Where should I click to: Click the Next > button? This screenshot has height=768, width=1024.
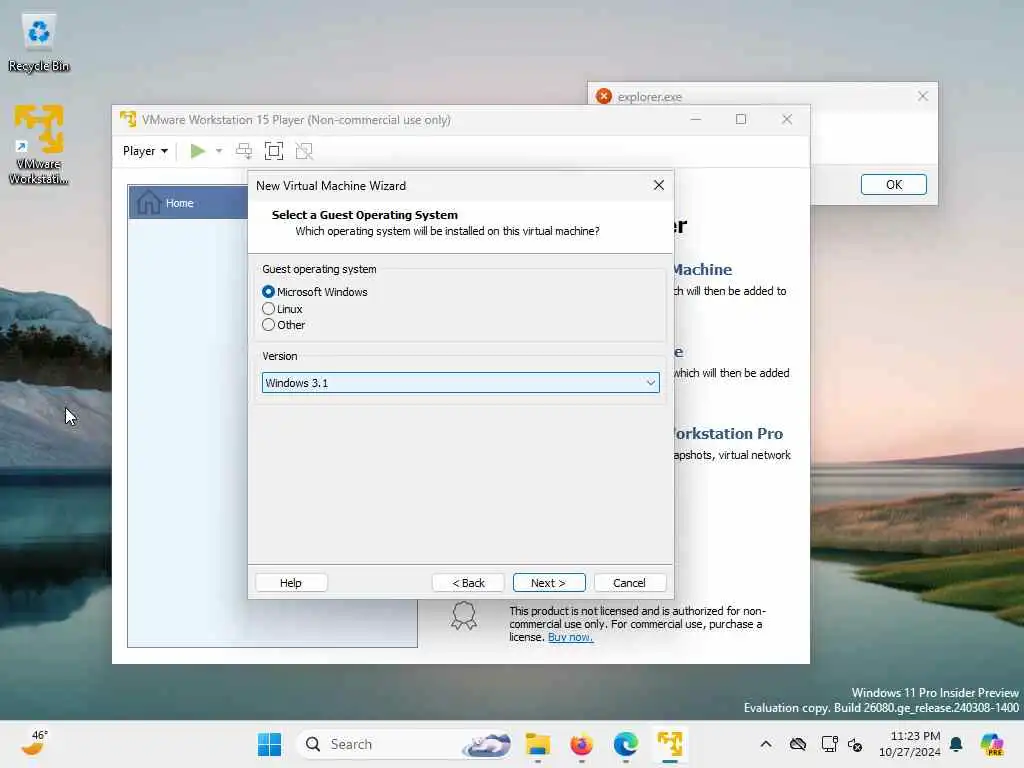(x=549, y=583)
